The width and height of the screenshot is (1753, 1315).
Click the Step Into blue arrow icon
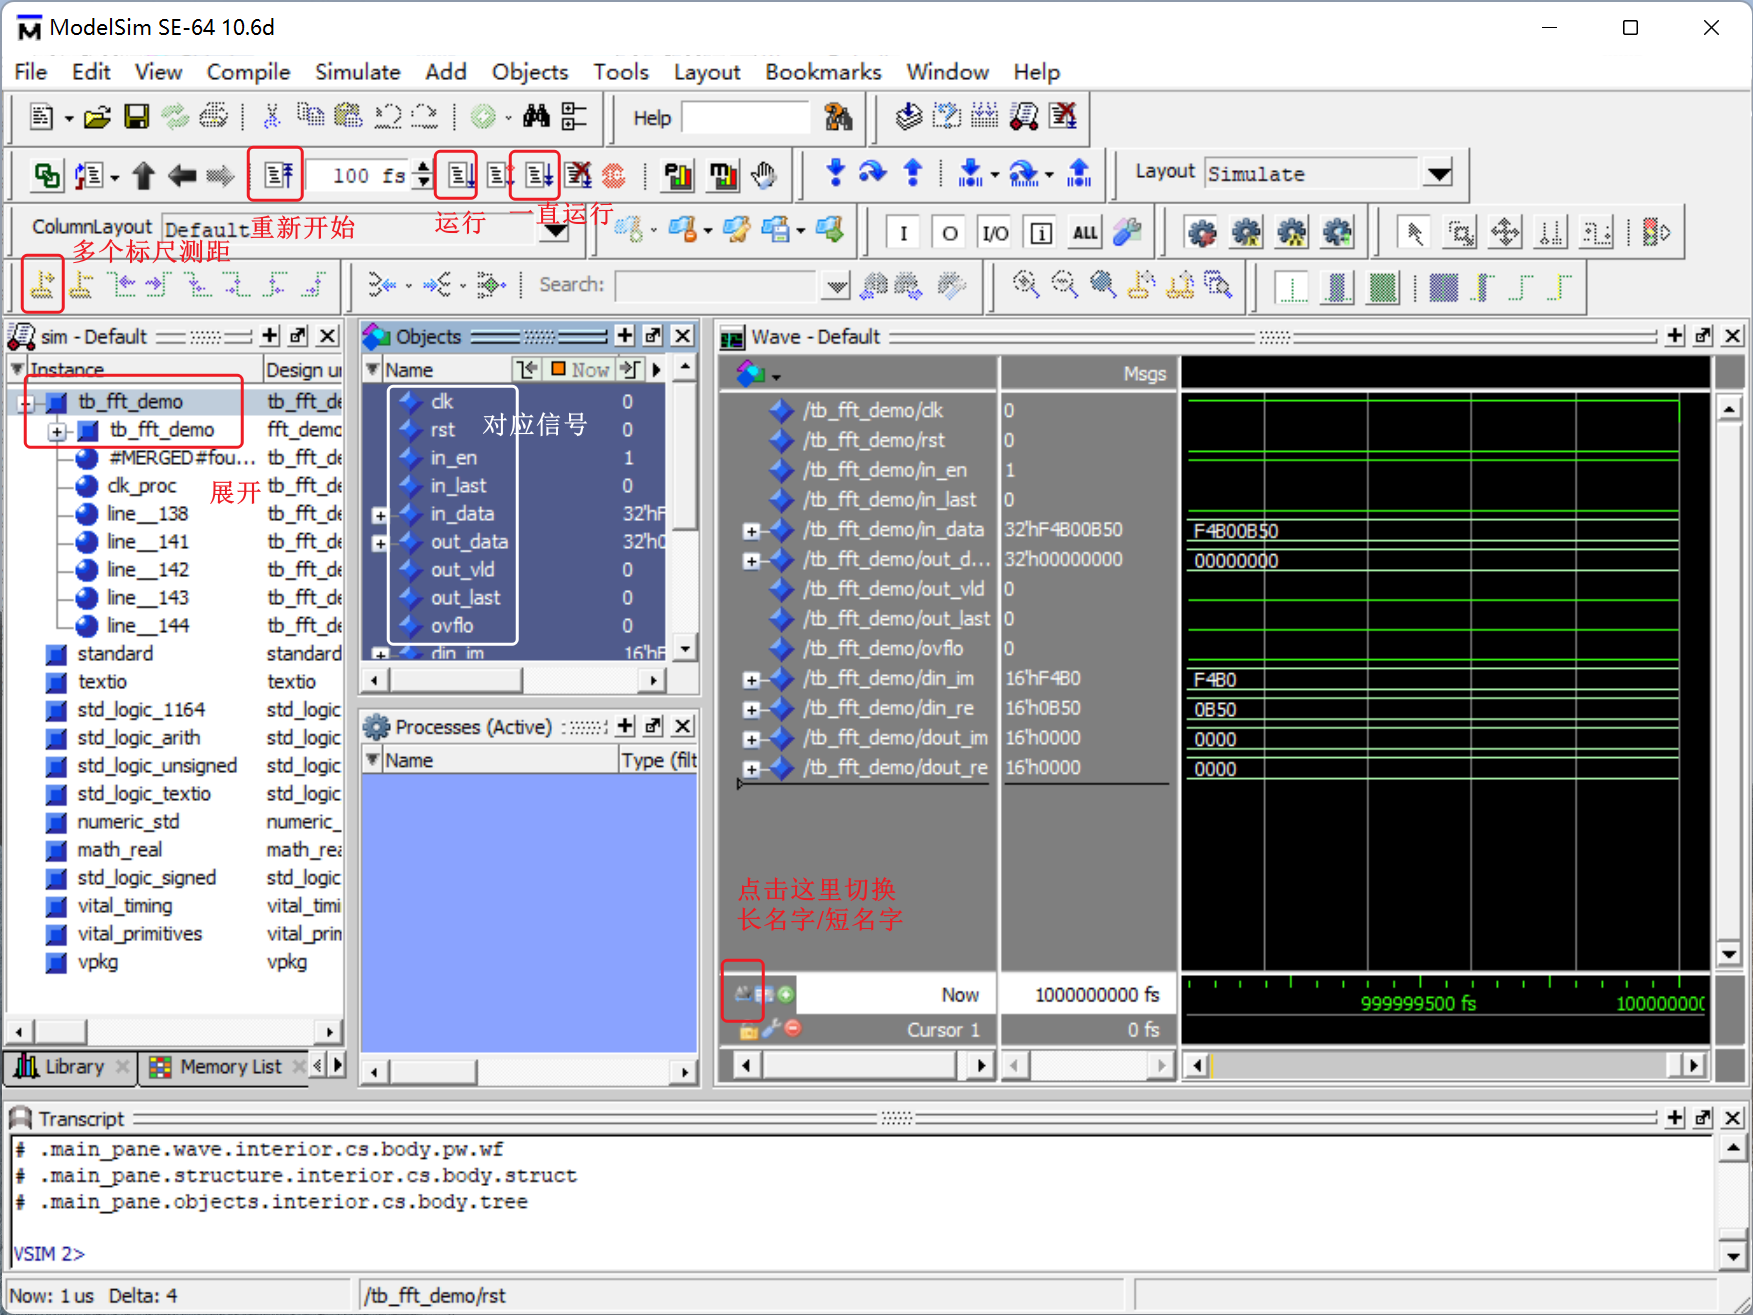tap(836, 173)
